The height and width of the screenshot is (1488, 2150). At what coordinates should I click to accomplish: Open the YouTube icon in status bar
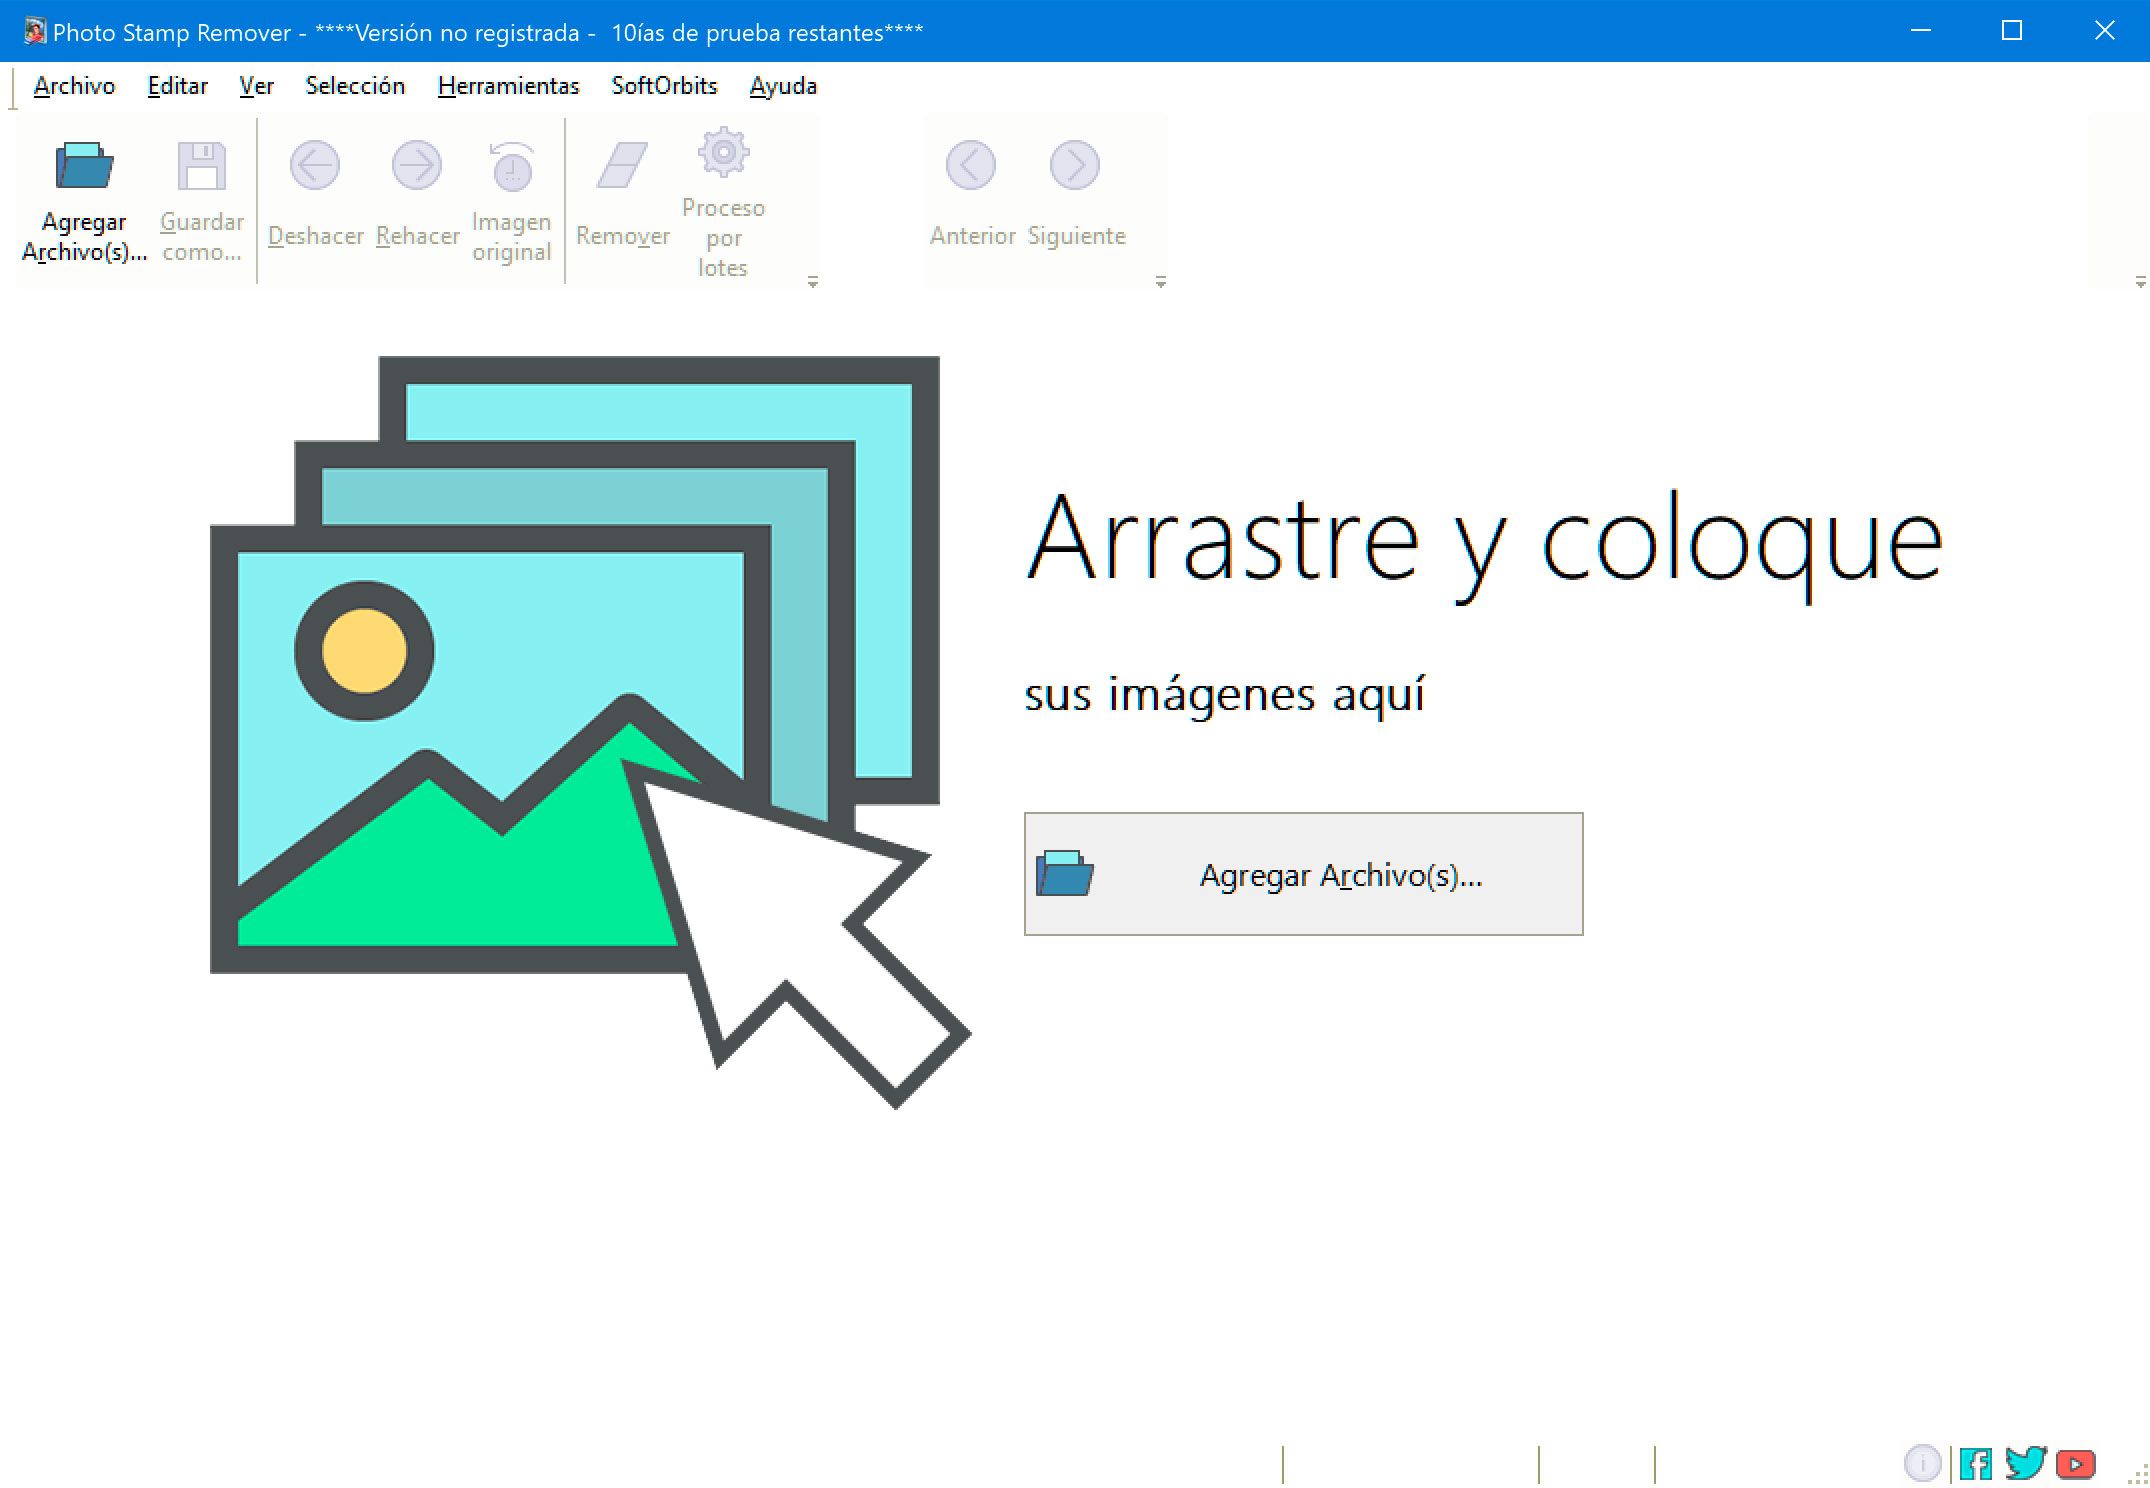pyautogui.click(x=2076, y=1465)
